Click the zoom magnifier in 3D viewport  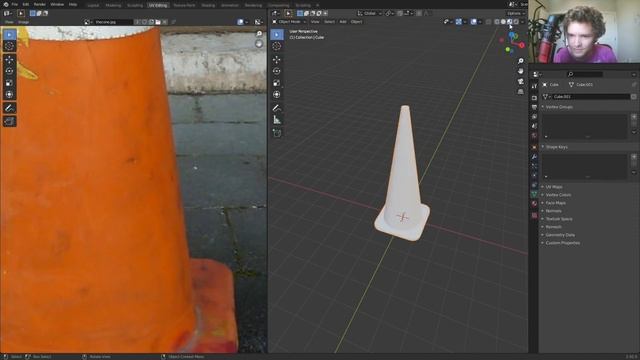tap(520, 61)
